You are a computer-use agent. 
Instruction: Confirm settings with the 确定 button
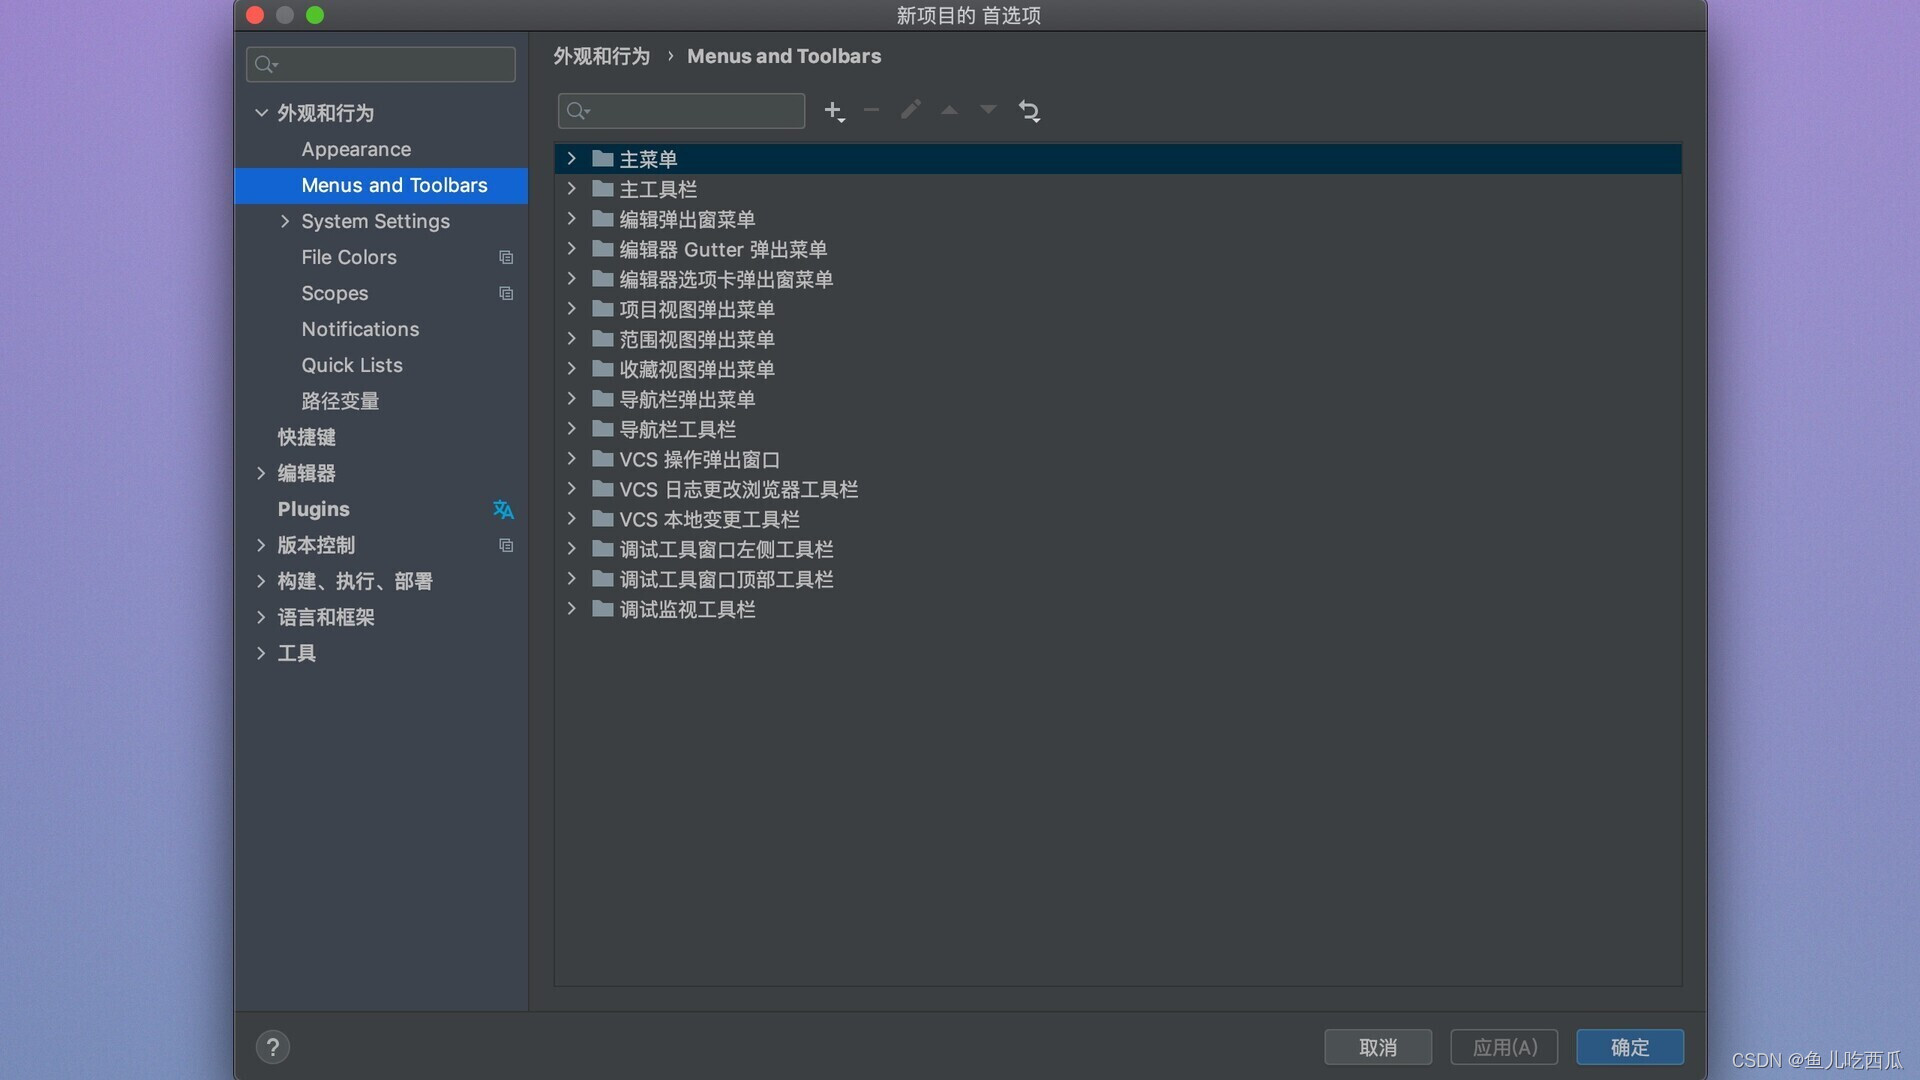(x=1629, y=1047)
